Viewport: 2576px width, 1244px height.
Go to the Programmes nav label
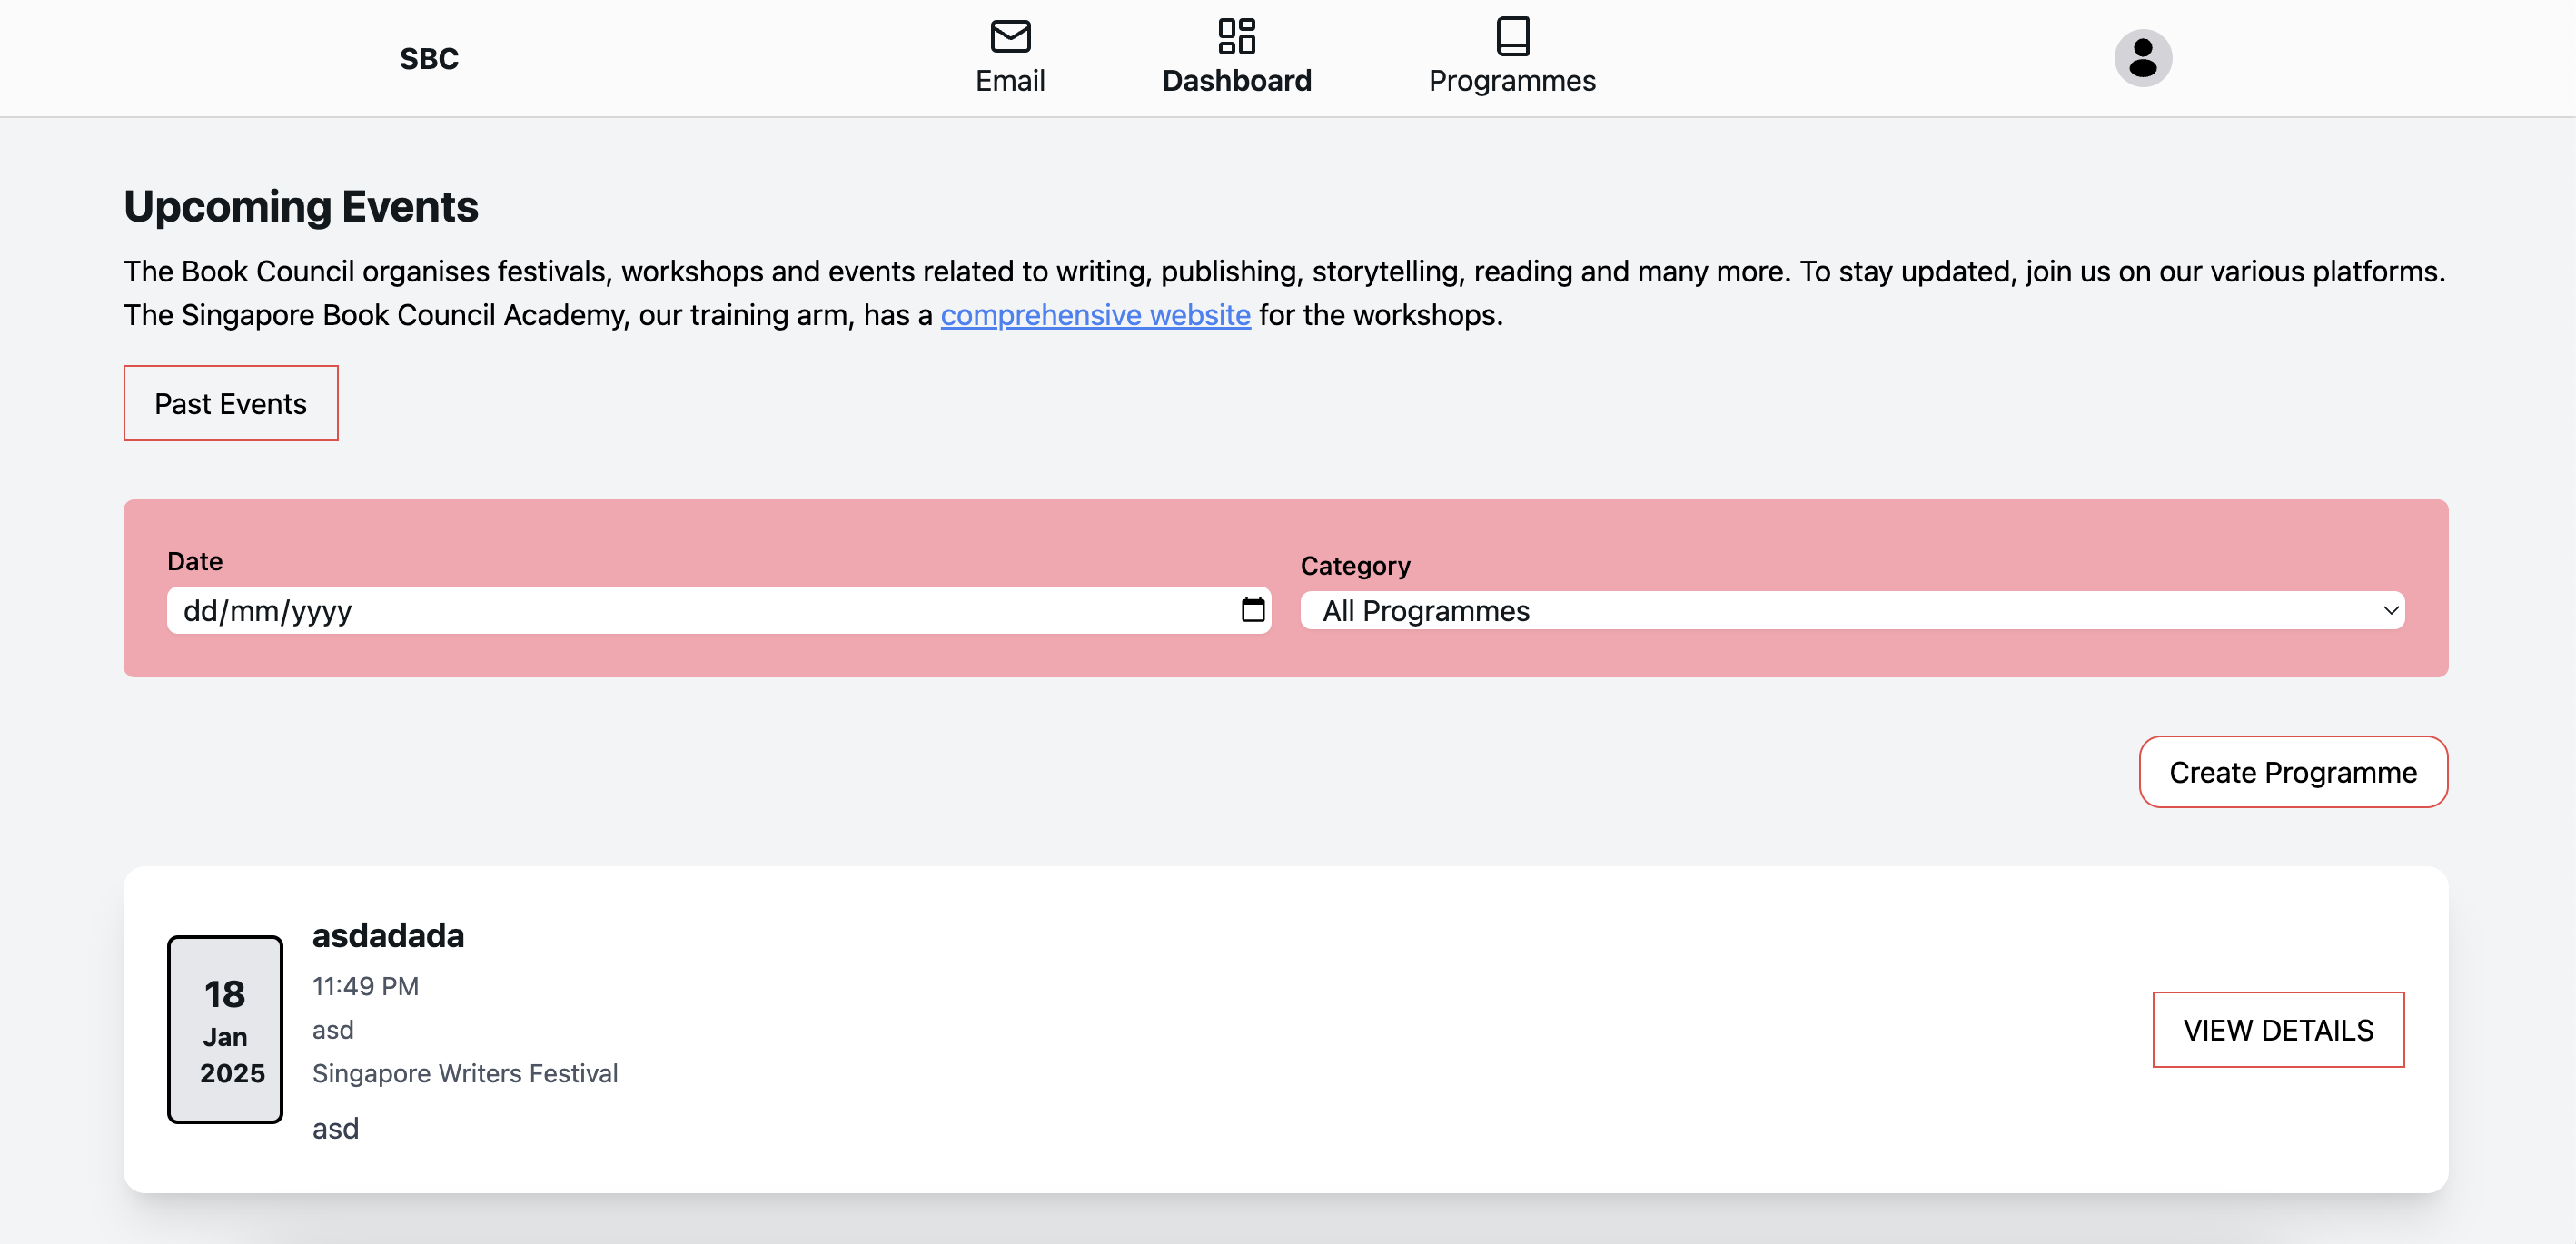(1512, 81)
